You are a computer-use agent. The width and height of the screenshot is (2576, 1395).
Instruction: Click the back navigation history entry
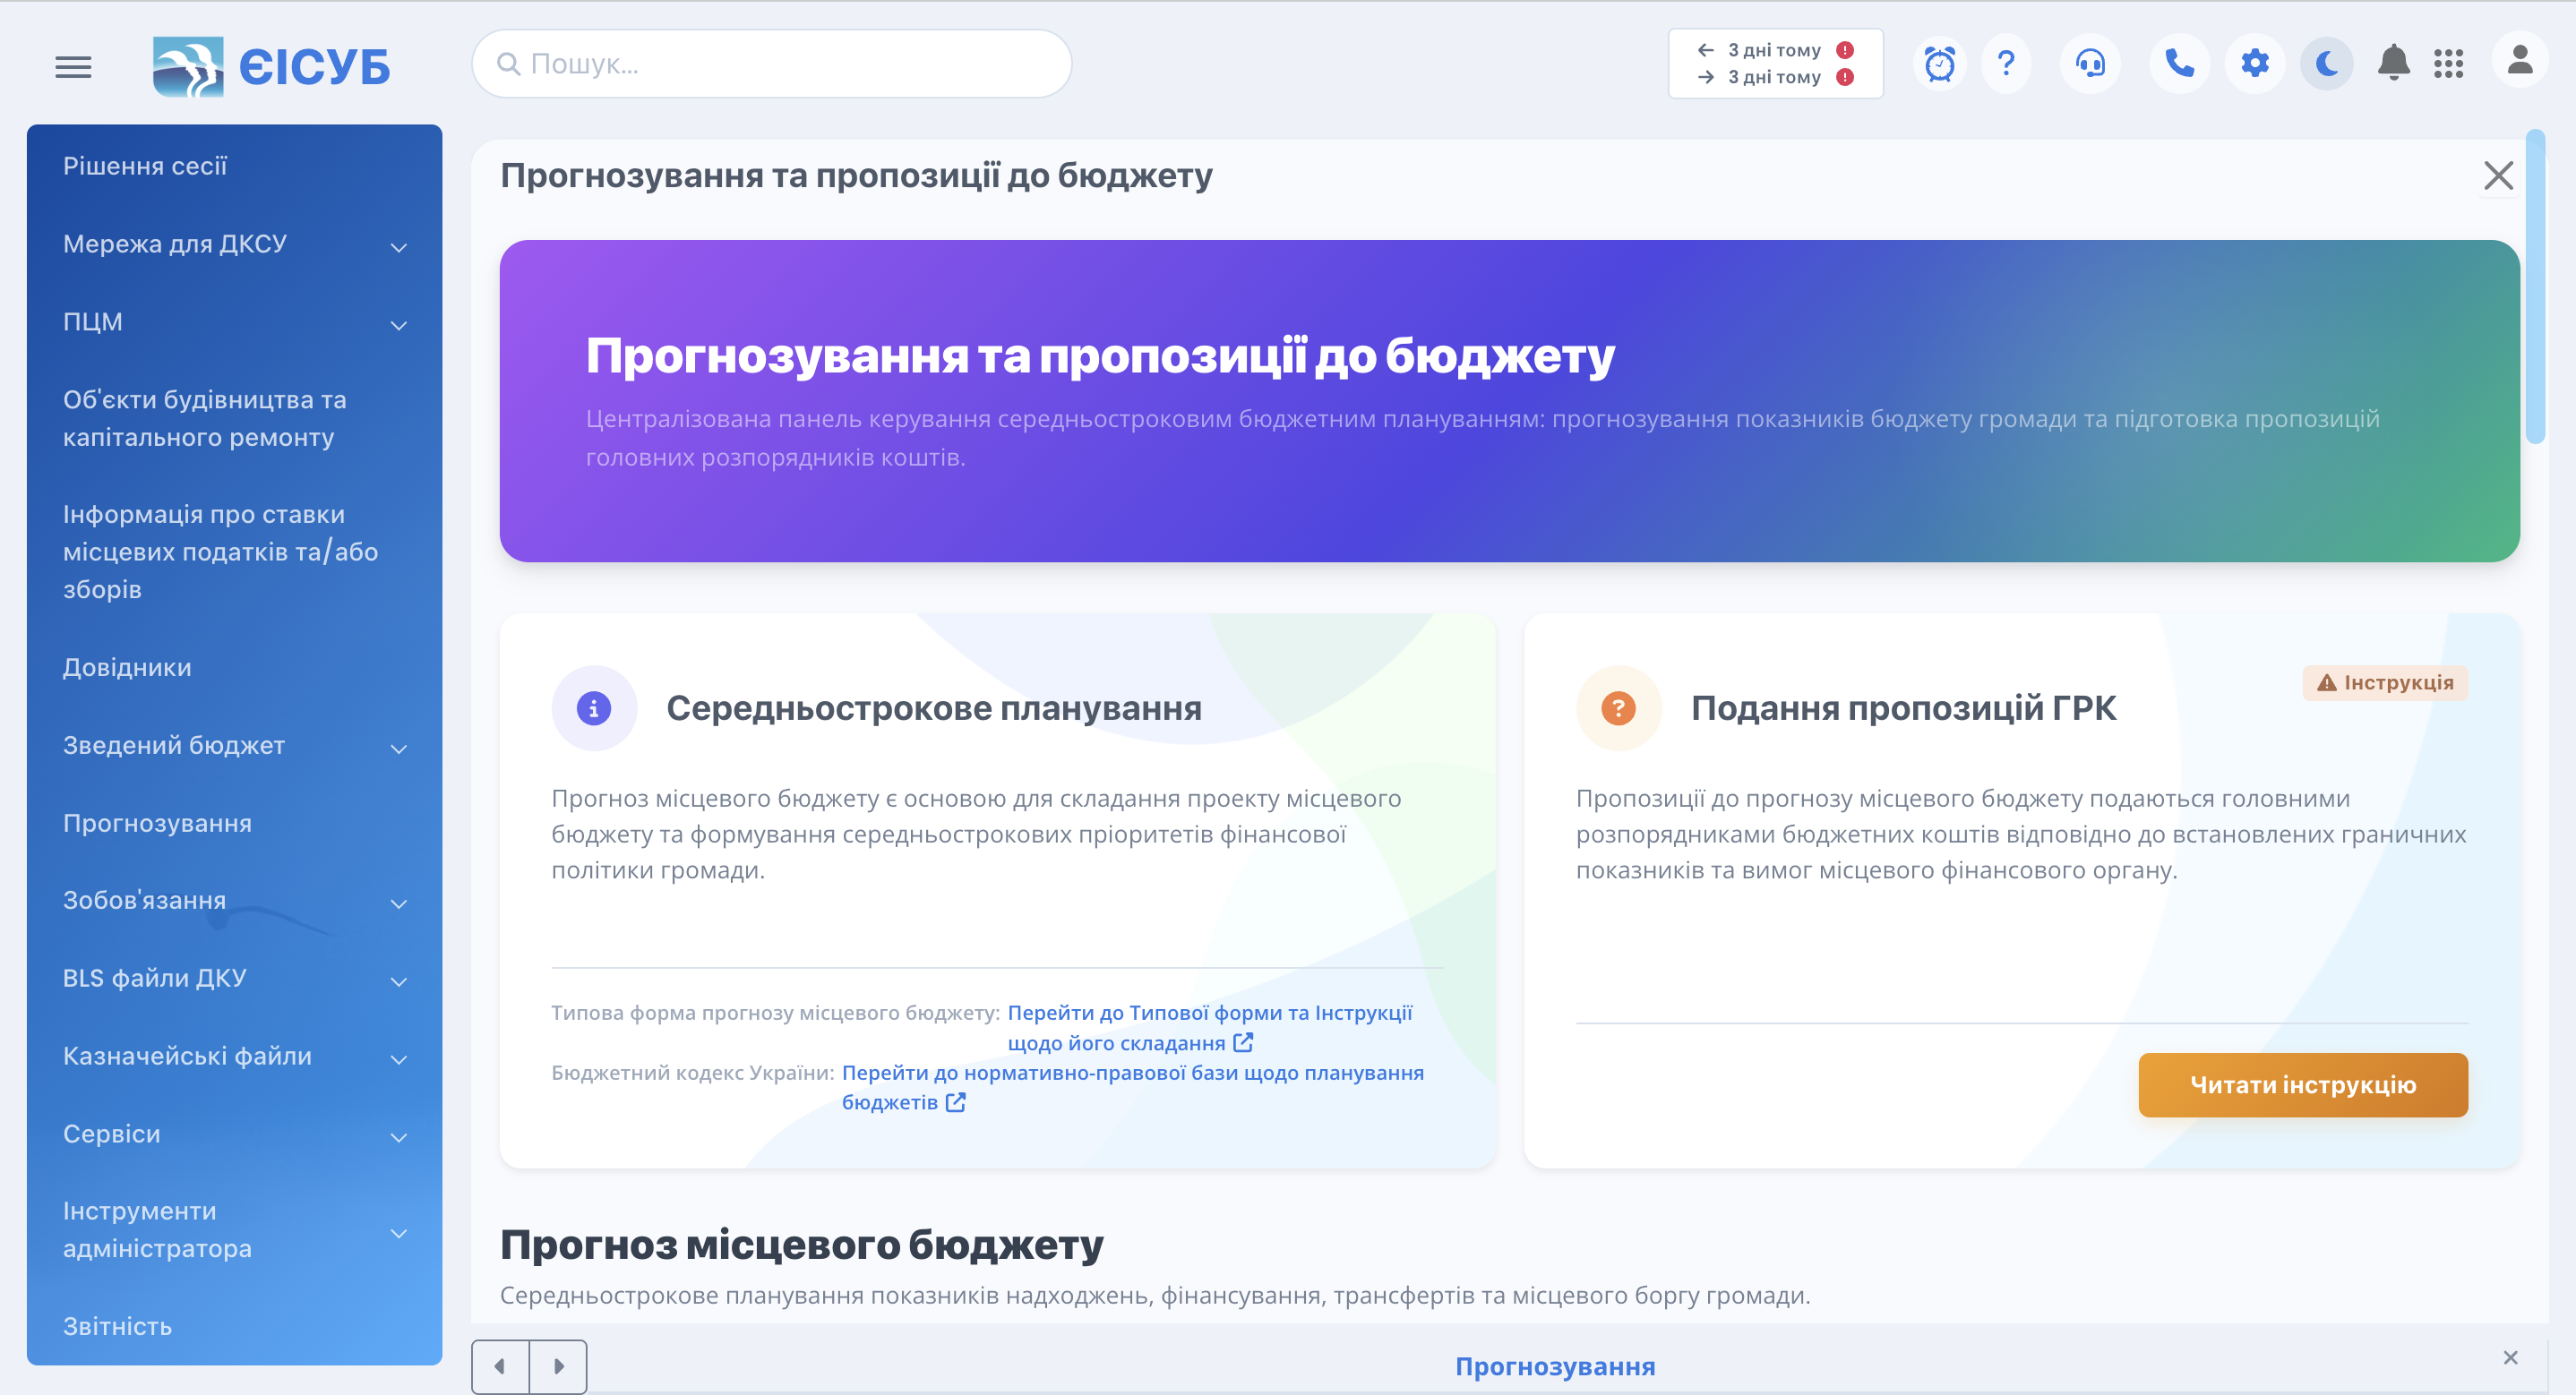pyautogui.click(x=1775, y=50)
